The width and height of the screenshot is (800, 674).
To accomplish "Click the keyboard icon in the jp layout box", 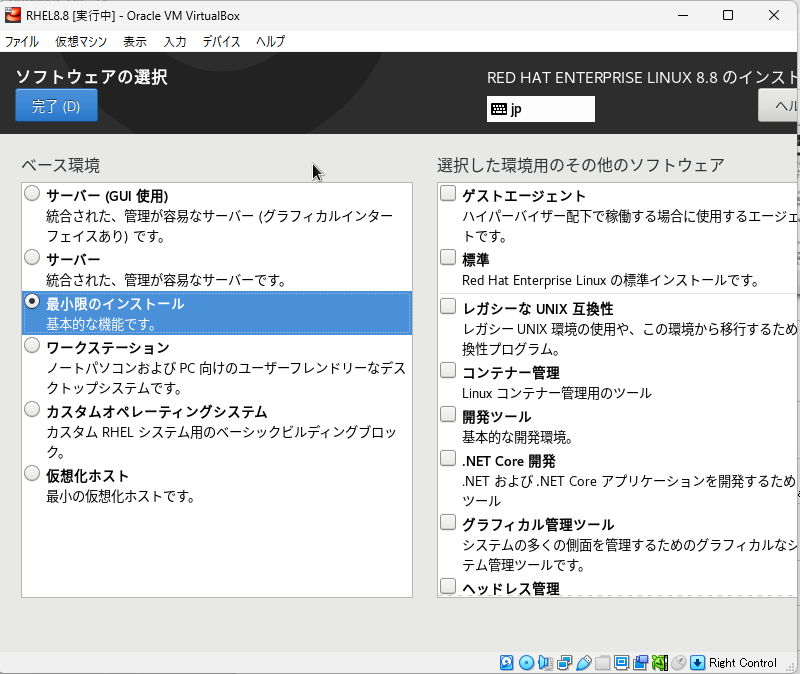I will pyautogui.click(x=498, y=109).
